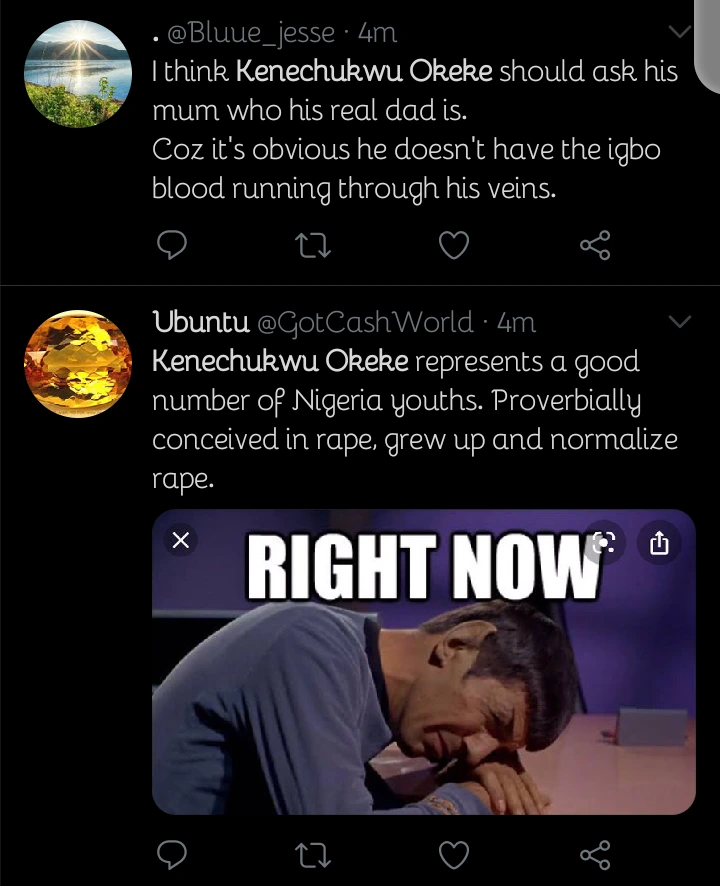Reply to Ubuntu's tweet
Image resolution: width=720 pixels, height=886 pixels.
[x=174, y=854]
